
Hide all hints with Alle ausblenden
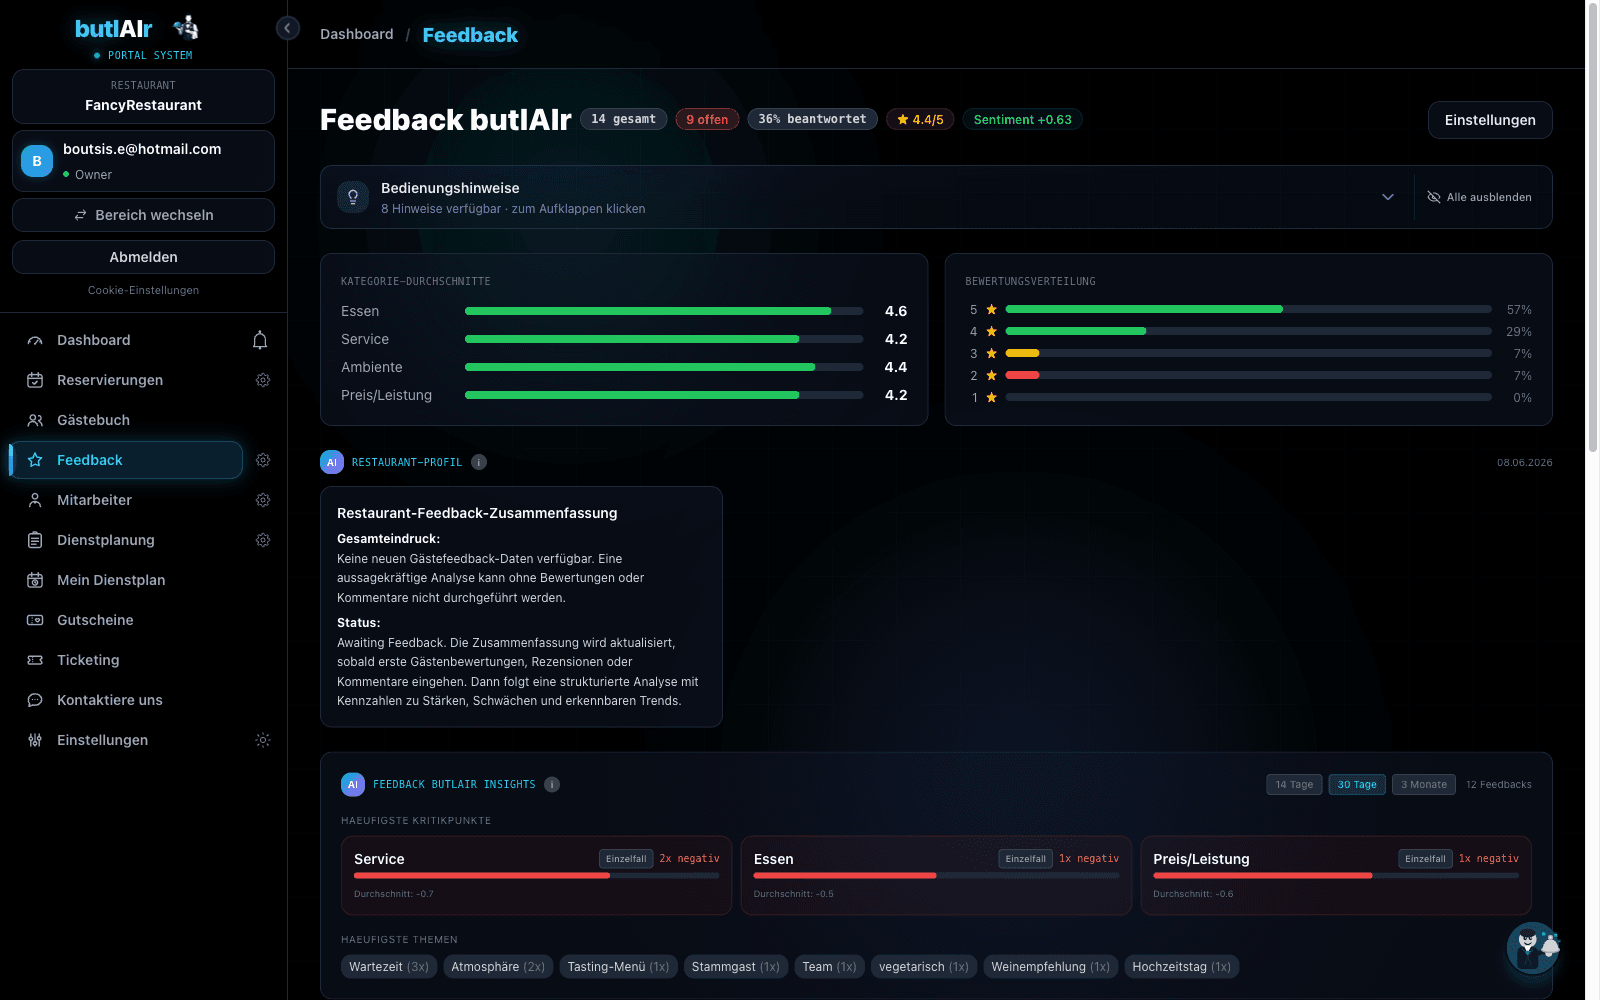pos(1479,197)
